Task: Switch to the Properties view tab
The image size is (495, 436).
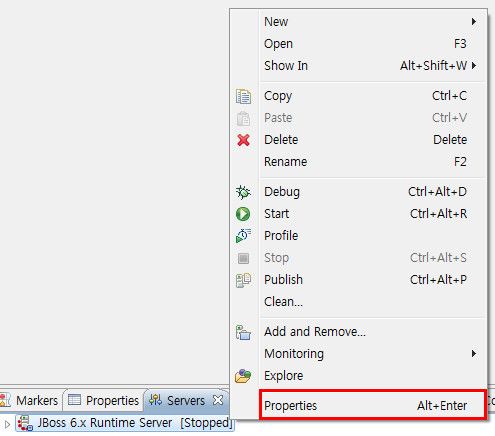Action: [104, 400]
